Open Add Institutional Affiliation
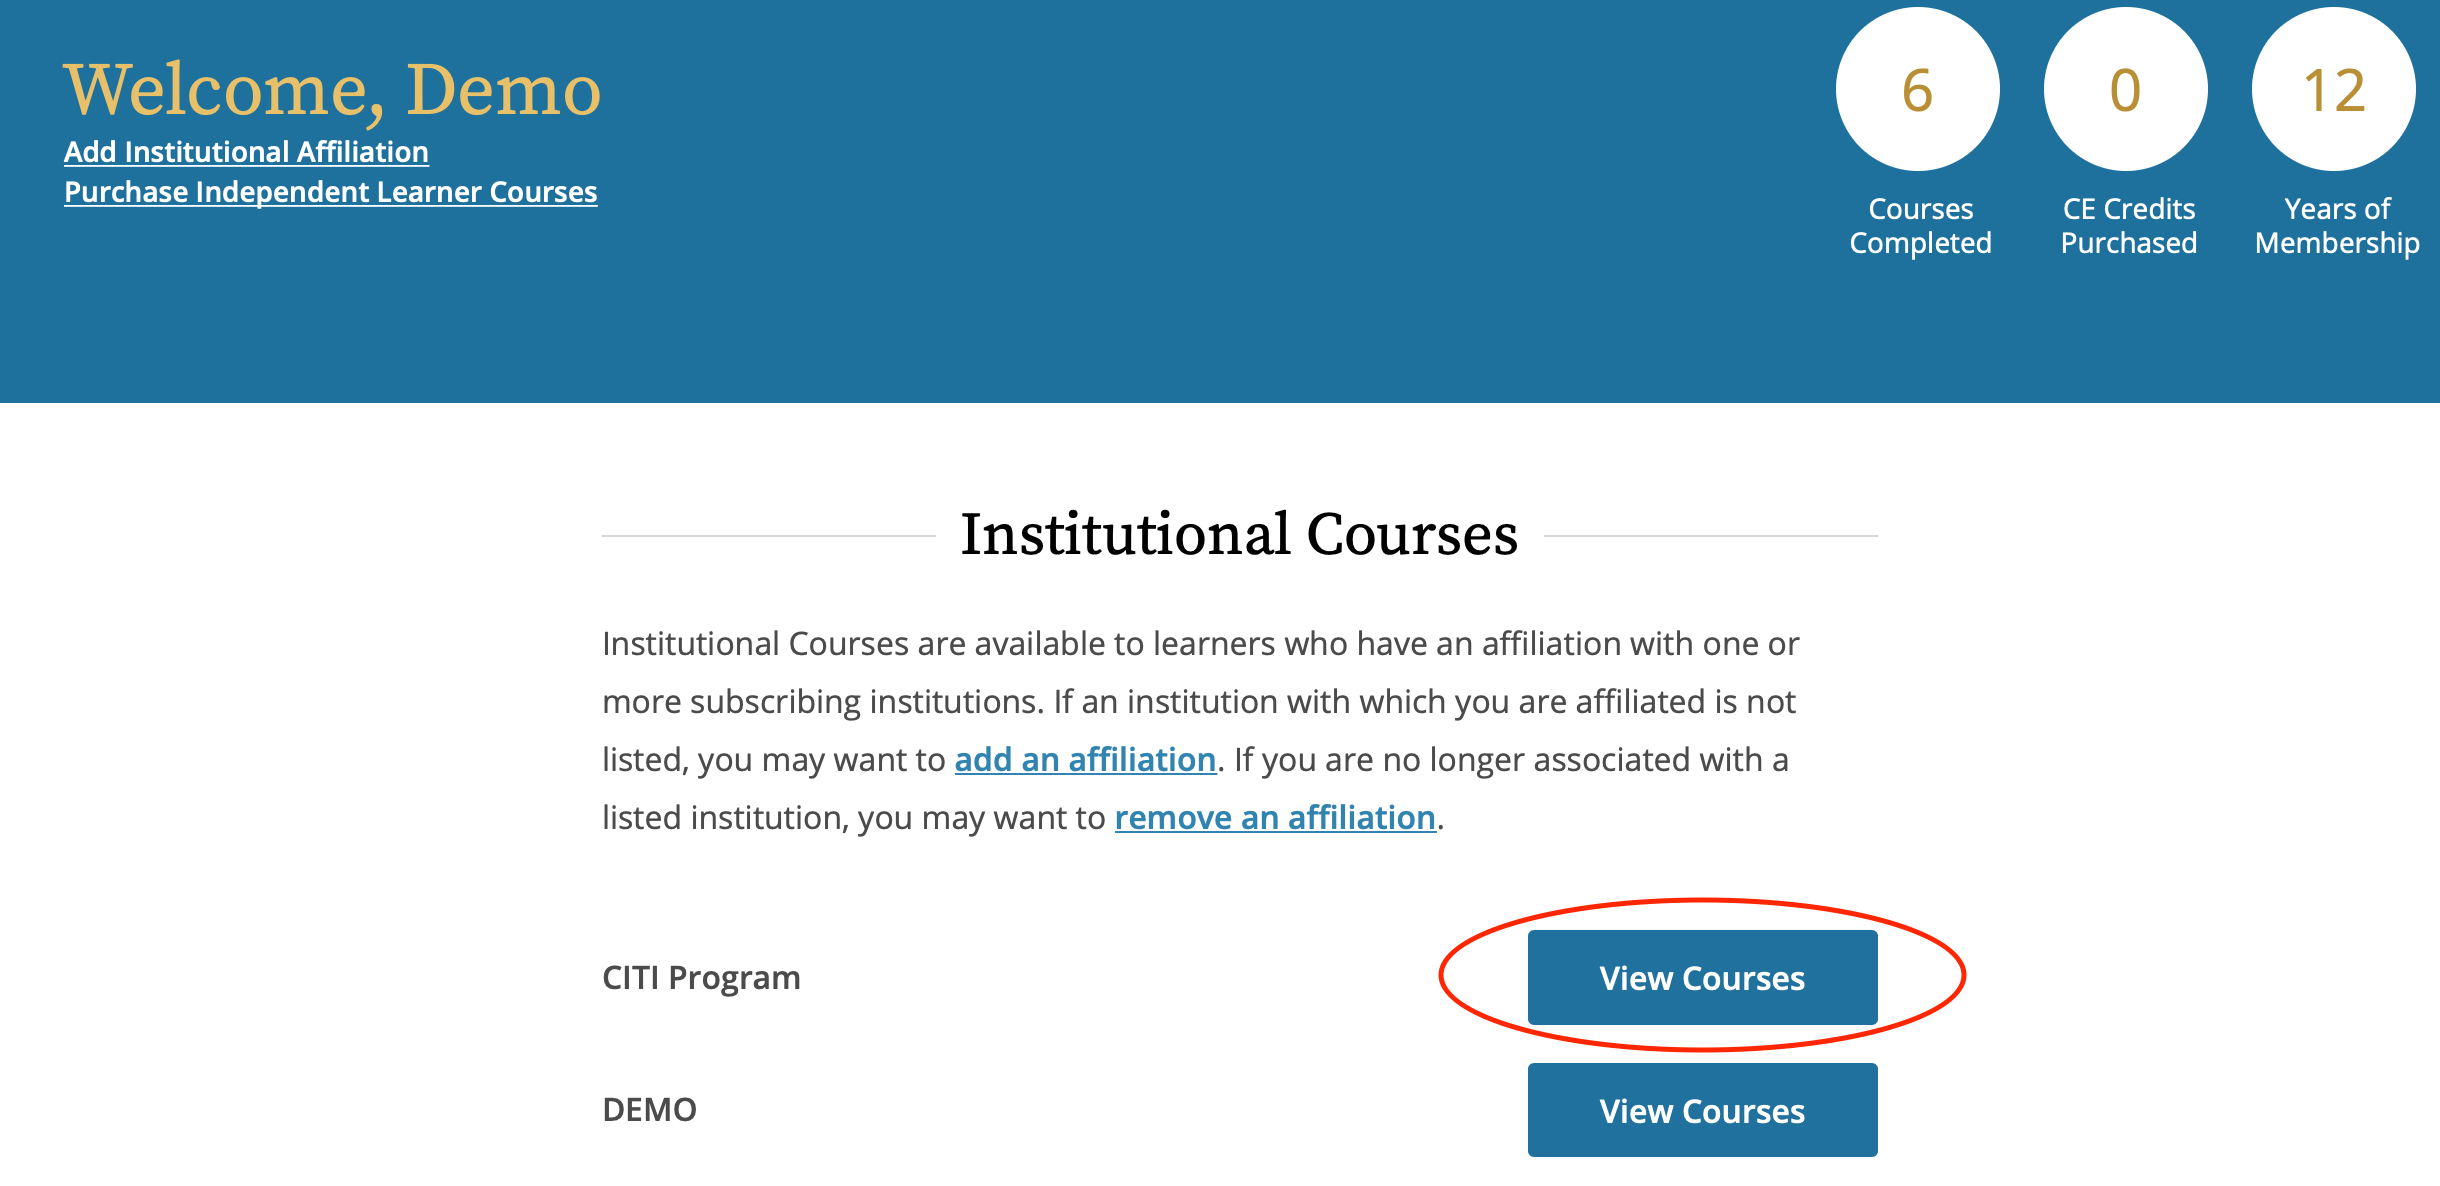2440x1186 pixels. click(x=246, y=152)
